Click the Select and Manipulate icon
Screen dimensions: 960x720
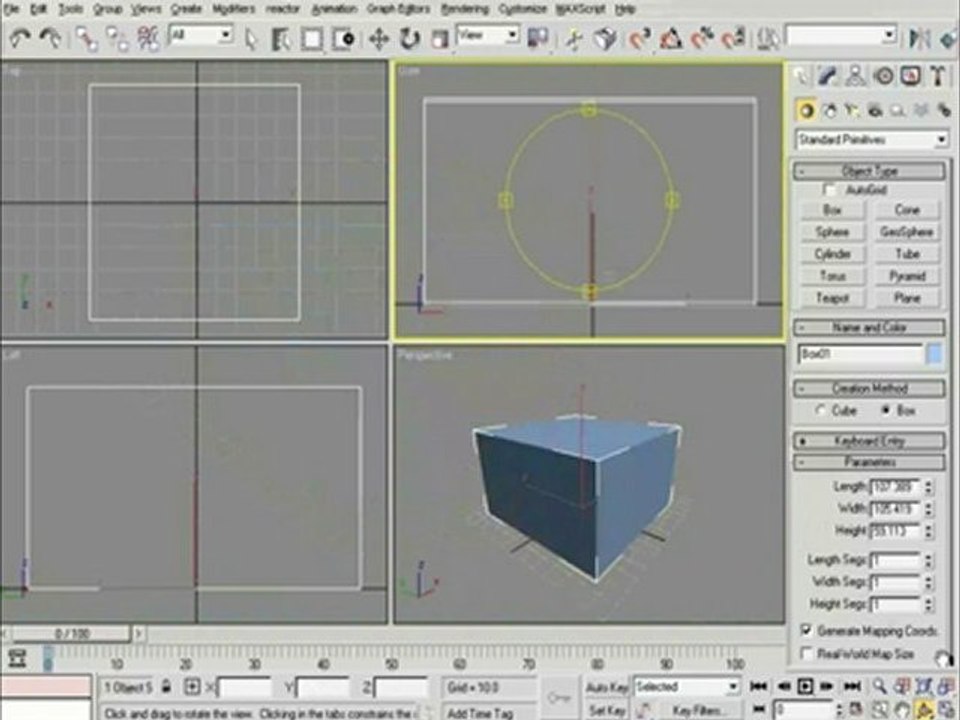tap(574, 39)
